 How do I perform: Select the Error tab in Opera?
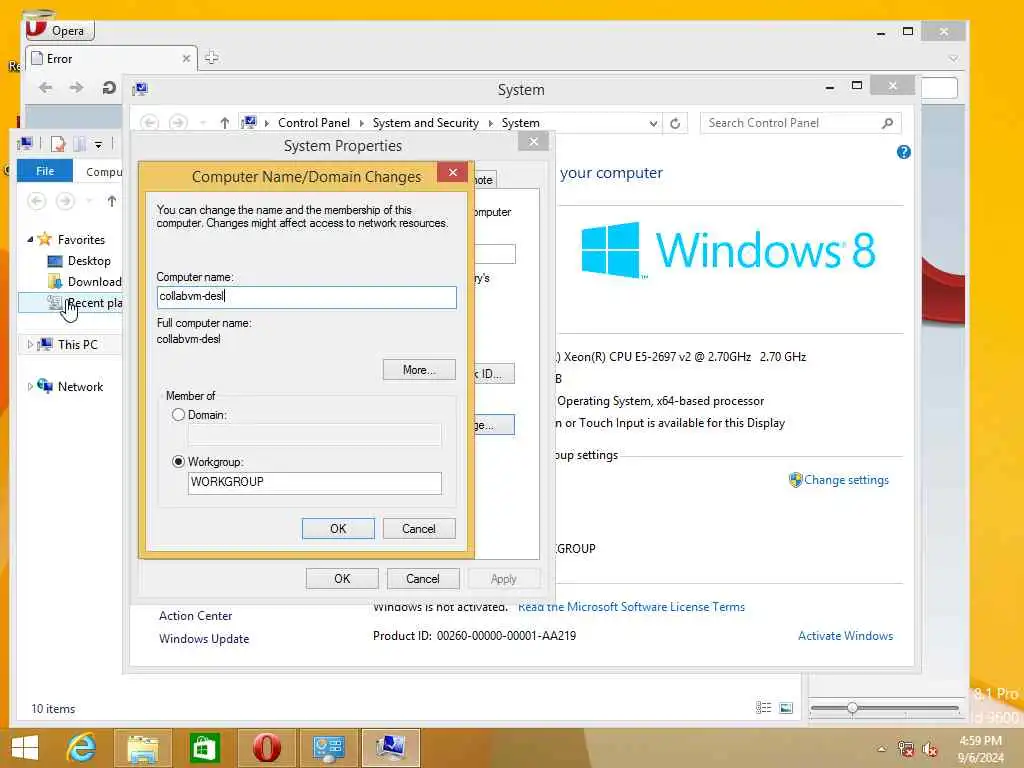coord(111,59)
